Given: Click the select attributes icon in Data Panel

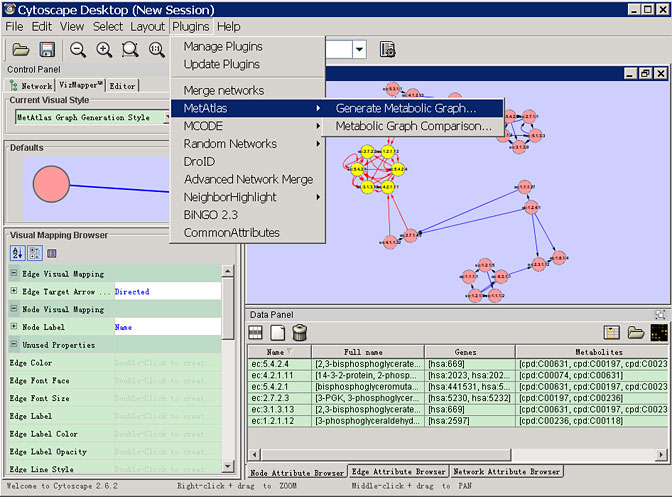Looking at the screenshot, I should (x=256, y=332).
